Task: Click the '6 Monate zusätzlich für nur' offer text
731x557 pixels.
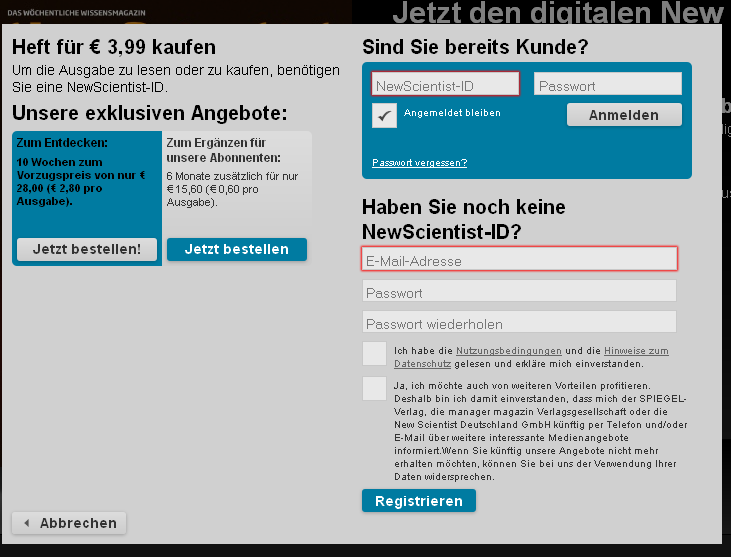Action: (232, 189)
